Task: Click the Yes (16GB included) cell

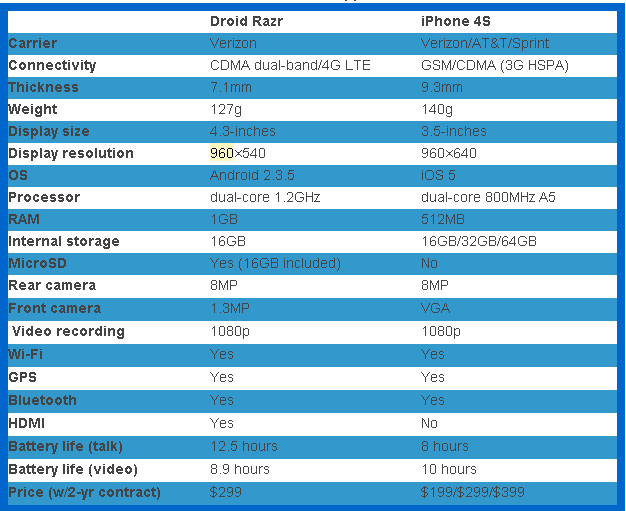Action: [x=275, y=263]
